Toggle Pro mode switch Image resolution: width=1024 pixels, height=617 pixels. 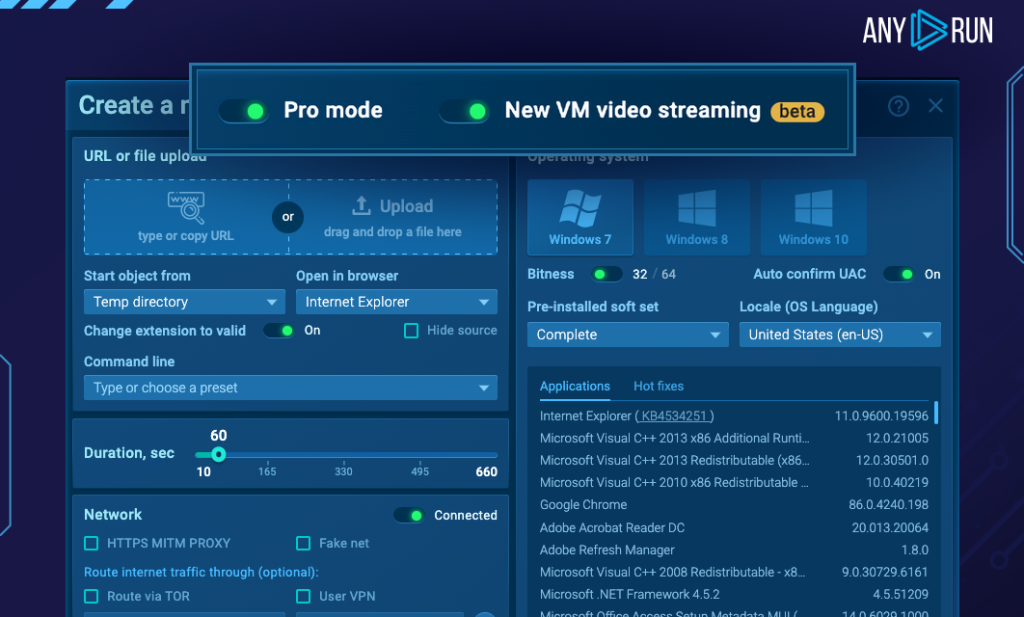click(x=244, y=111)
